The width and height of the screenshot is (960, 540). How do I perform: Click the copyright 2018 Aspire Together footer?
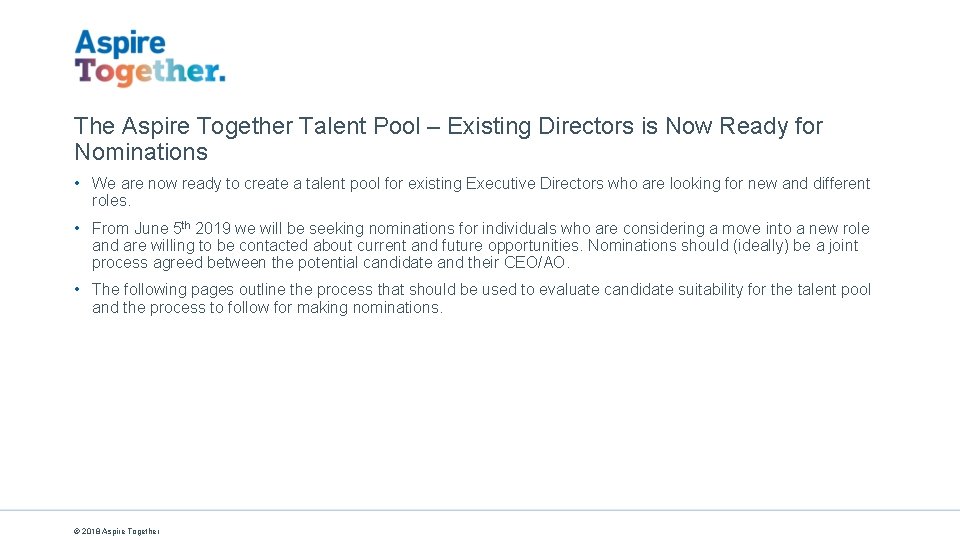(x=116, y=531)
